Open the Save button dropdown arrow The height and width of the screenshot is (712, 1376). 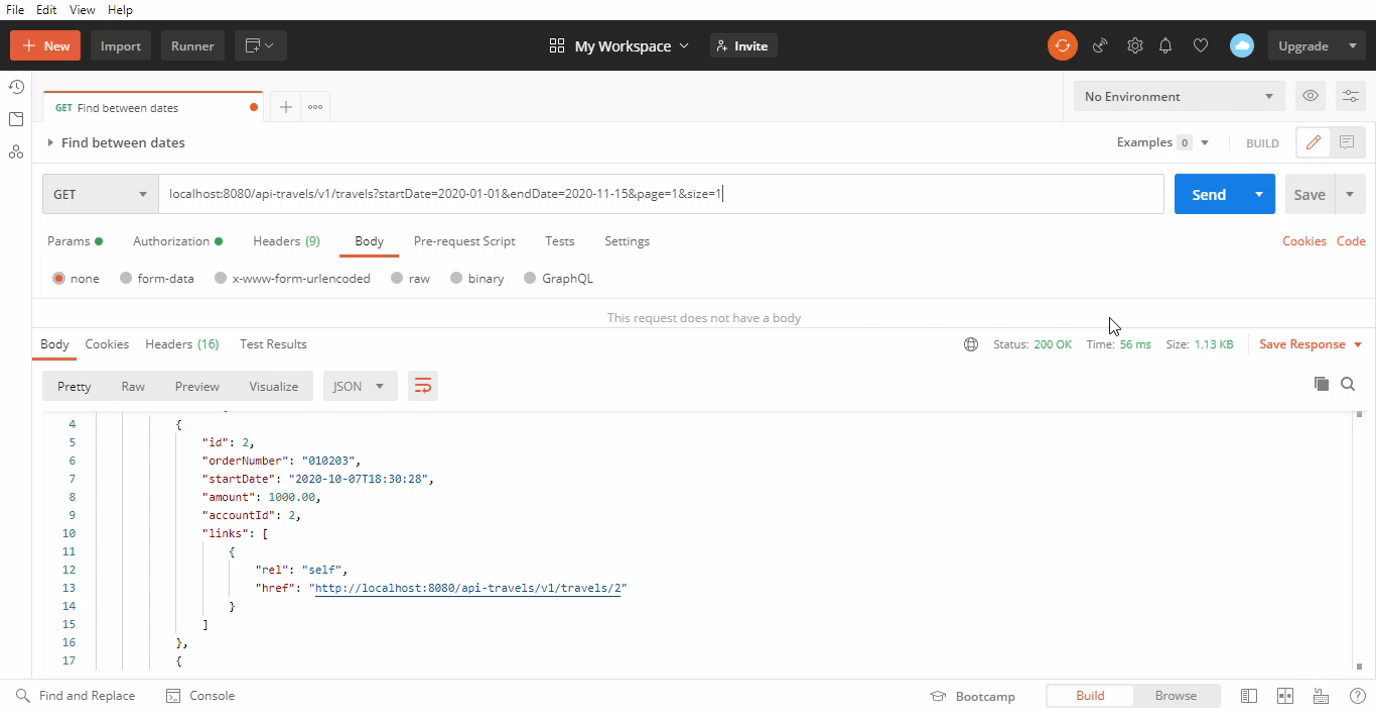[x=1350, y=194]
